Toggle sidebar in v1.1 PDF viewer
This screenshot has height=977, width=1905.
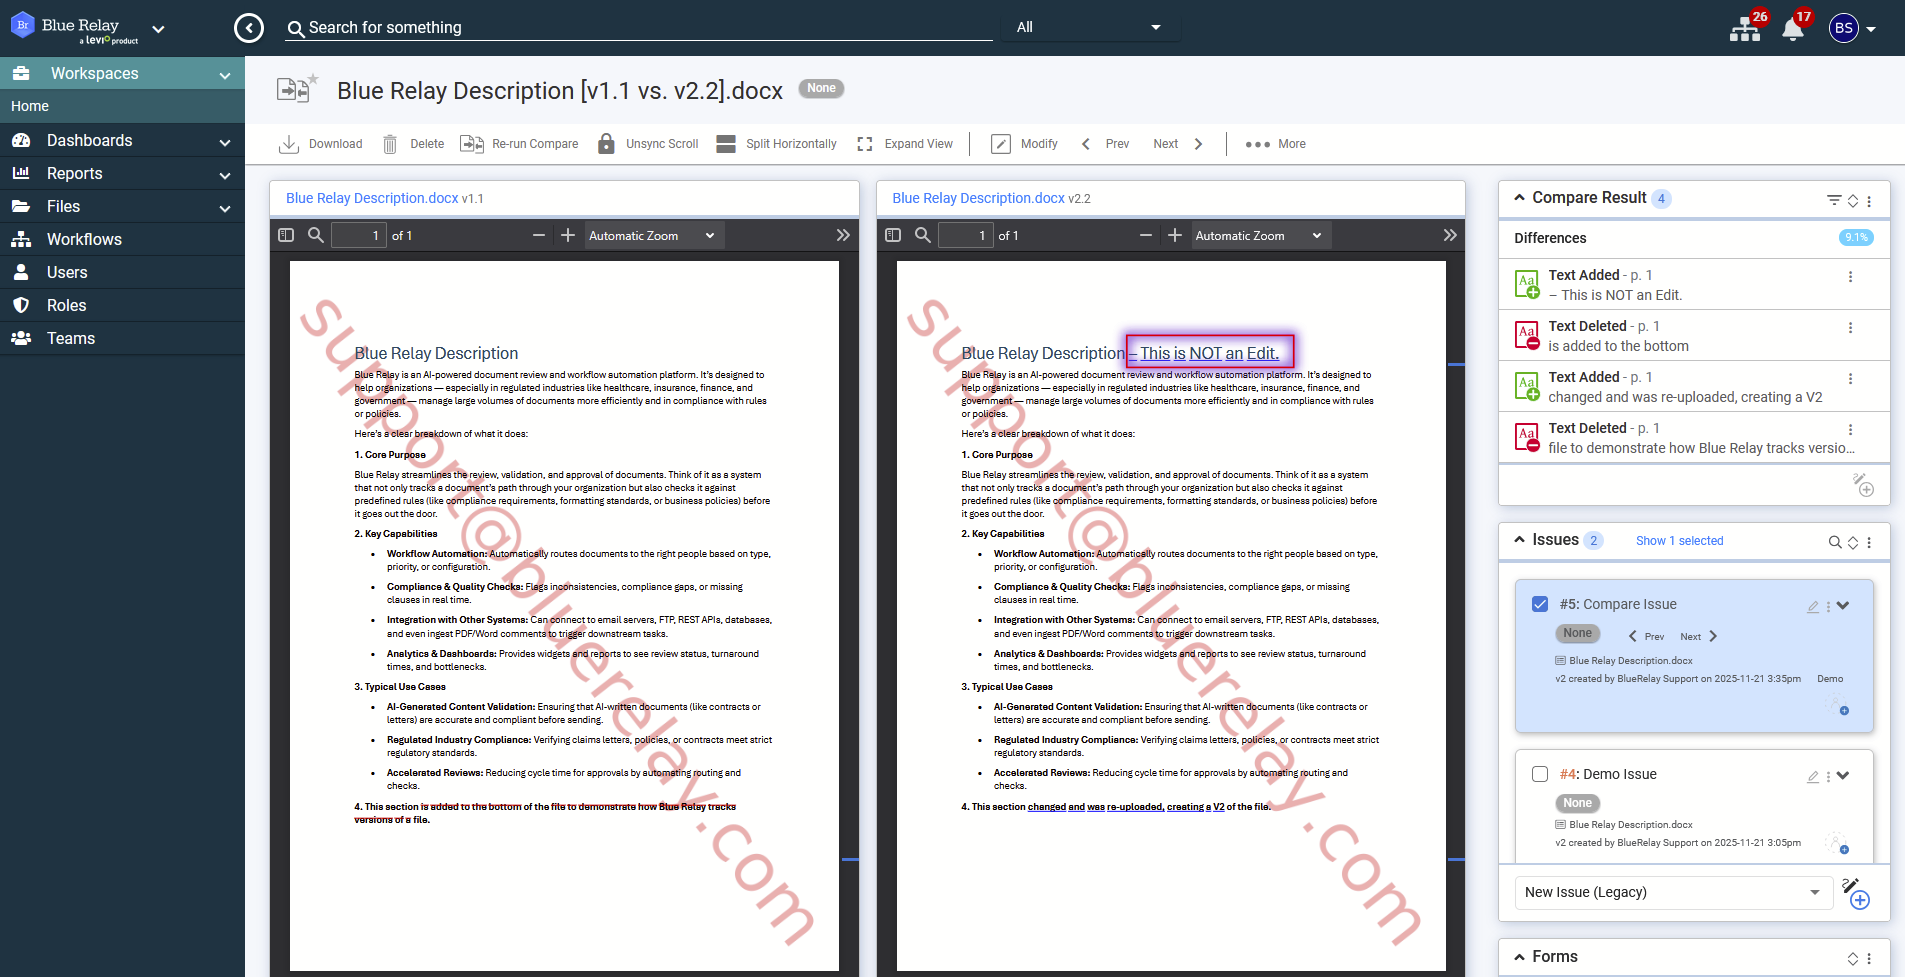click(x=286, y=235)
